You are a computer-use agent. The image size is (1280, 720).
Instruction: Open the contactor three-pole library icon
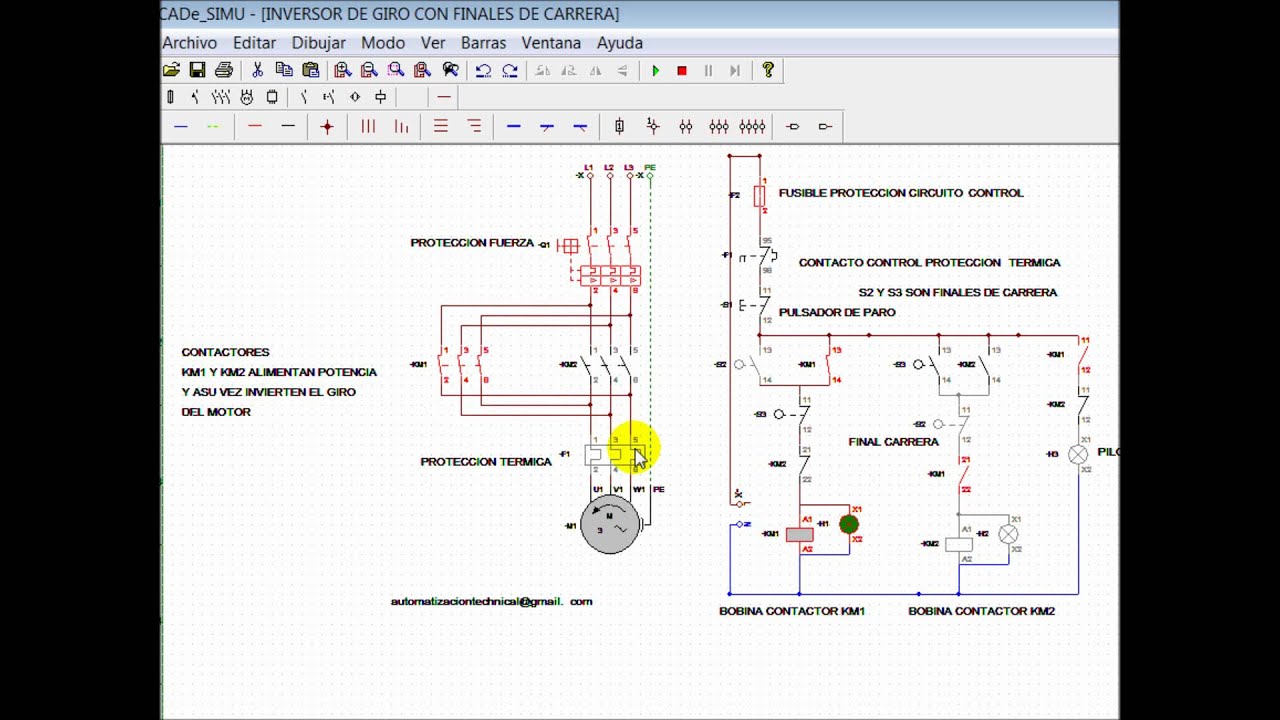(x=221, y=97)
